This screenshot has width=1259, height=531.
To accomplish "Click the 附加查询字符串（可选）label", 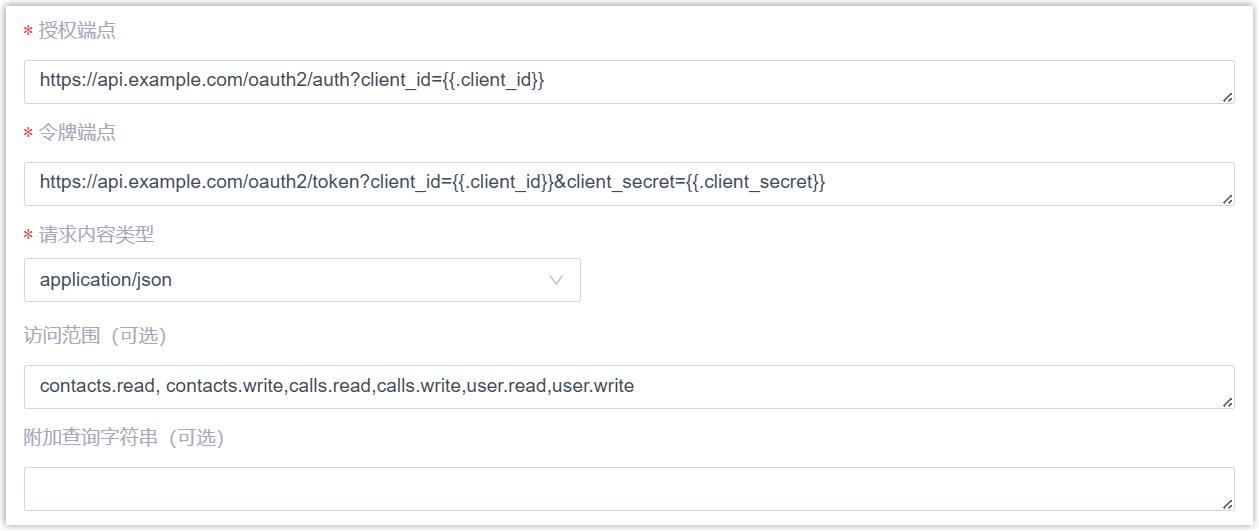I will [124, 438].
